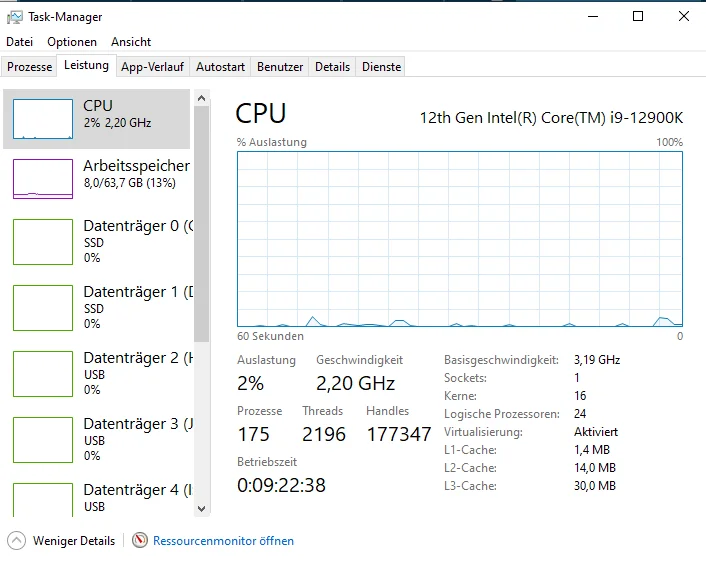The height and width of the screenshot is (564, 706).
Task: Open the Datei menu
Action: tap(19, 42)
